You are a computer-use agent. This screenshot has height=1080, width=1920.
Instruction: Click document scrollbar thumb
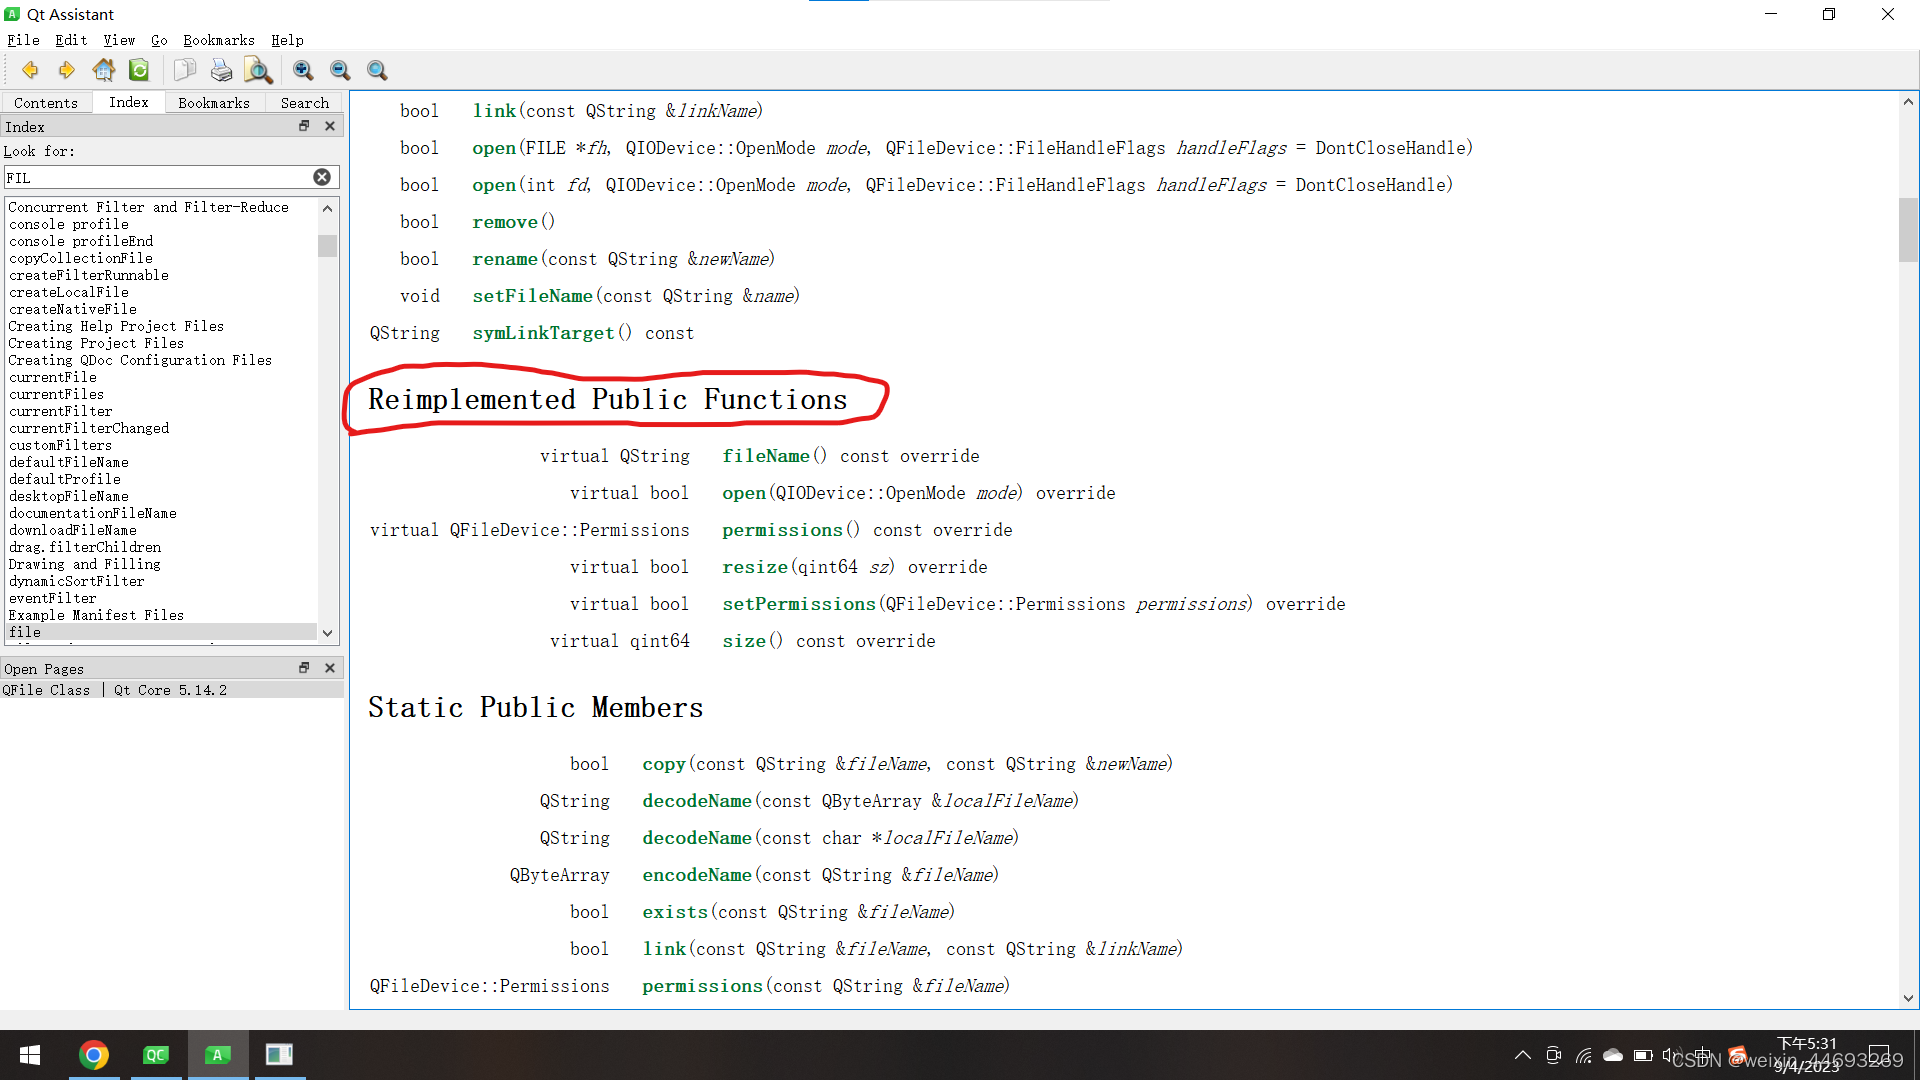point(1908,230)
